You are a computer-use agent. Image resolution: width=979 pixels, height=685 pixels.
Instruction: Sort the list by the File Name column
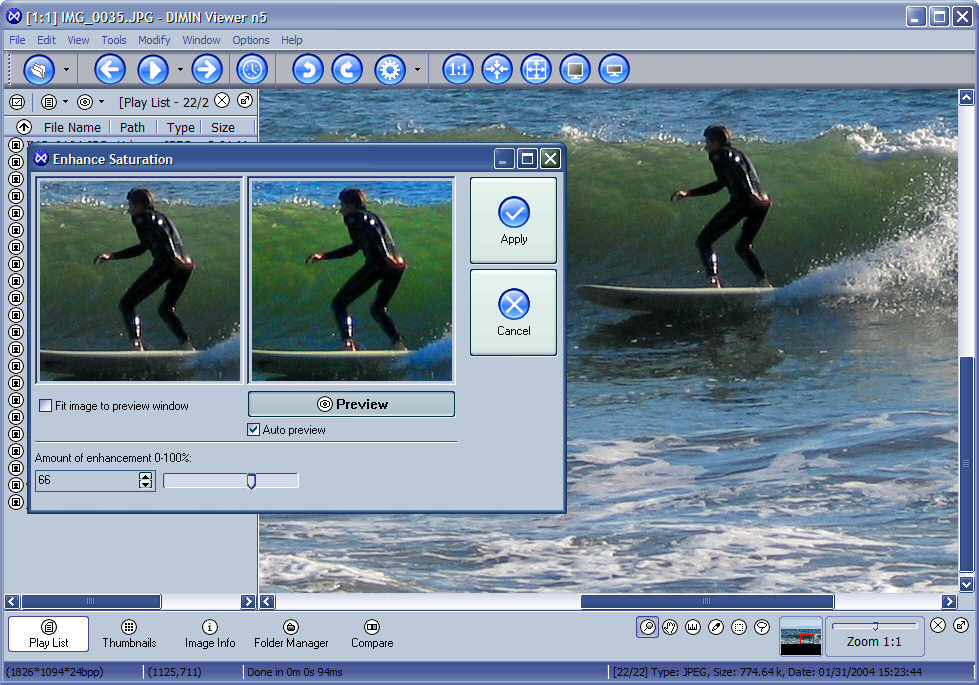(x=72, y=127)
